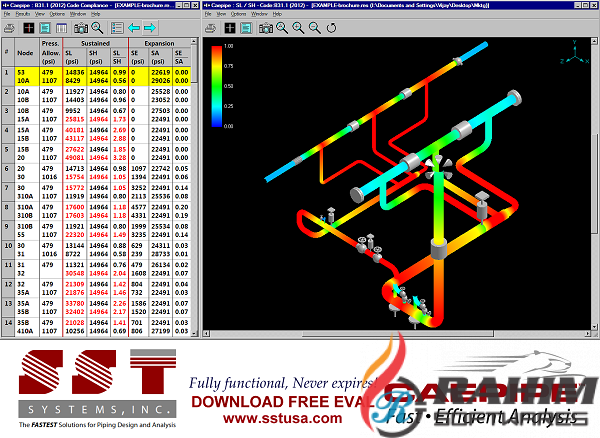Click the Expansion column group header
Viewport: 600px width, 438px height.
(x=159, y=43)
